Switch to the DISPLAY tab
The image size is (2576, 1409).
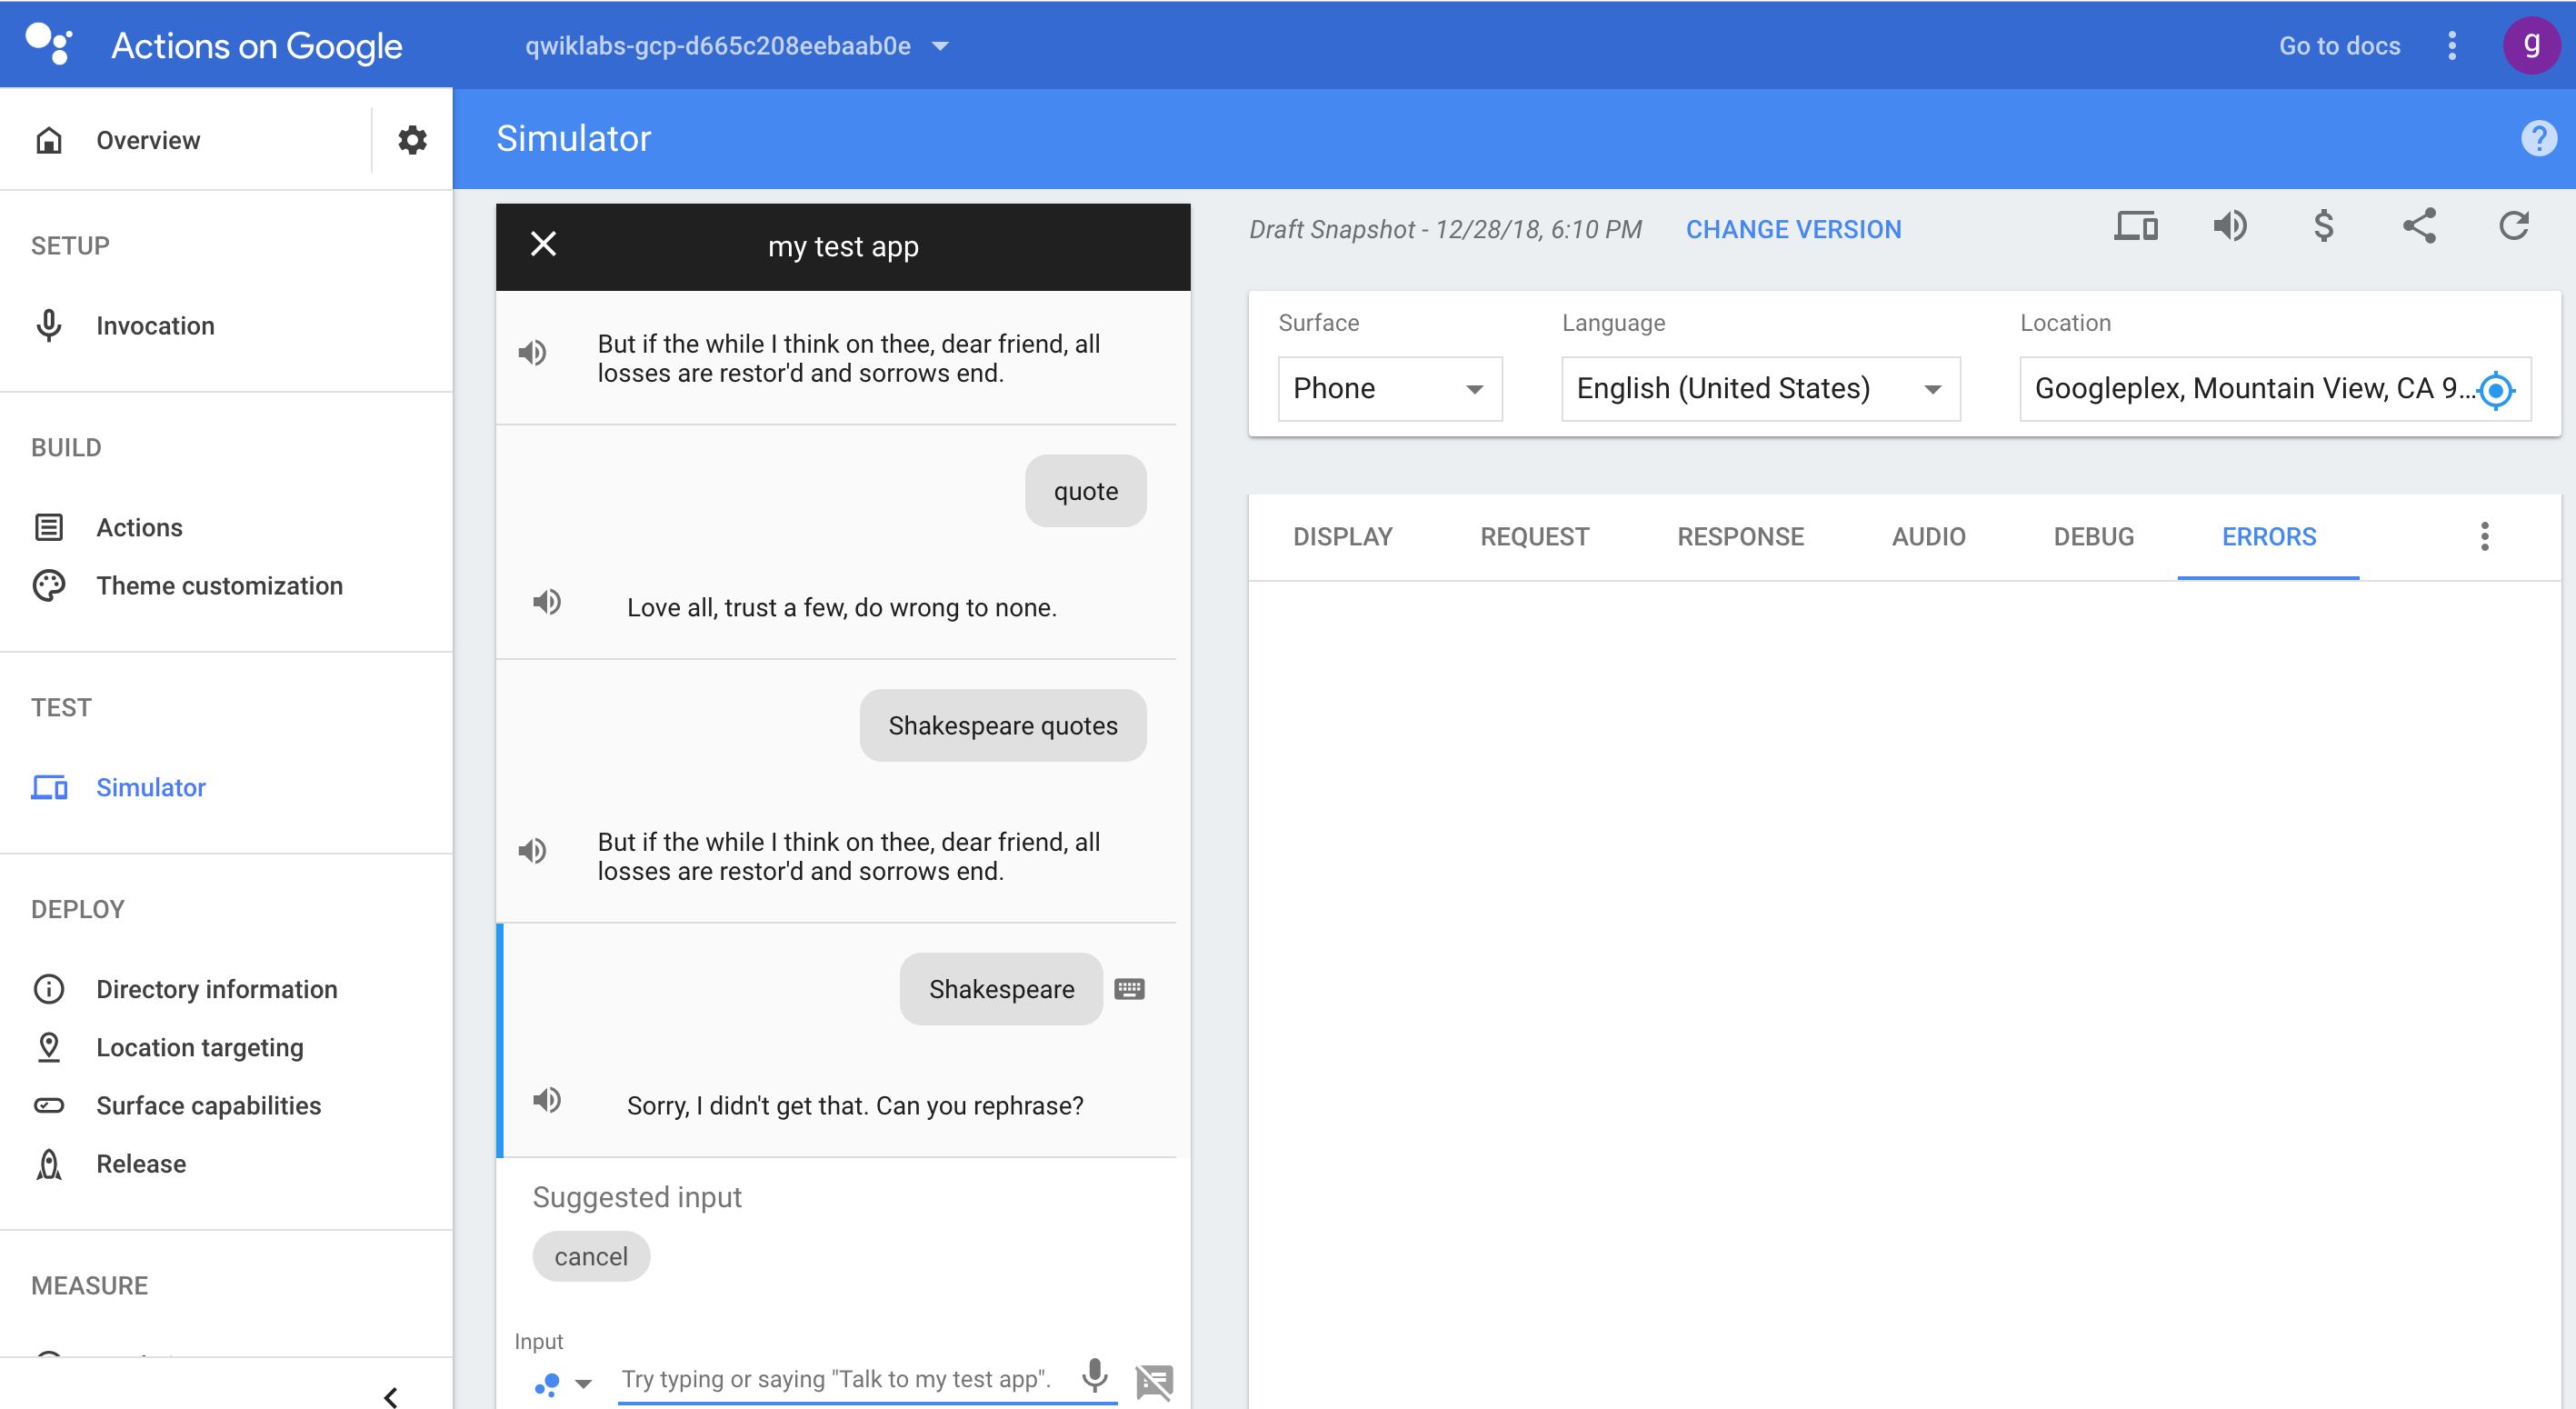pos(1343,536)
